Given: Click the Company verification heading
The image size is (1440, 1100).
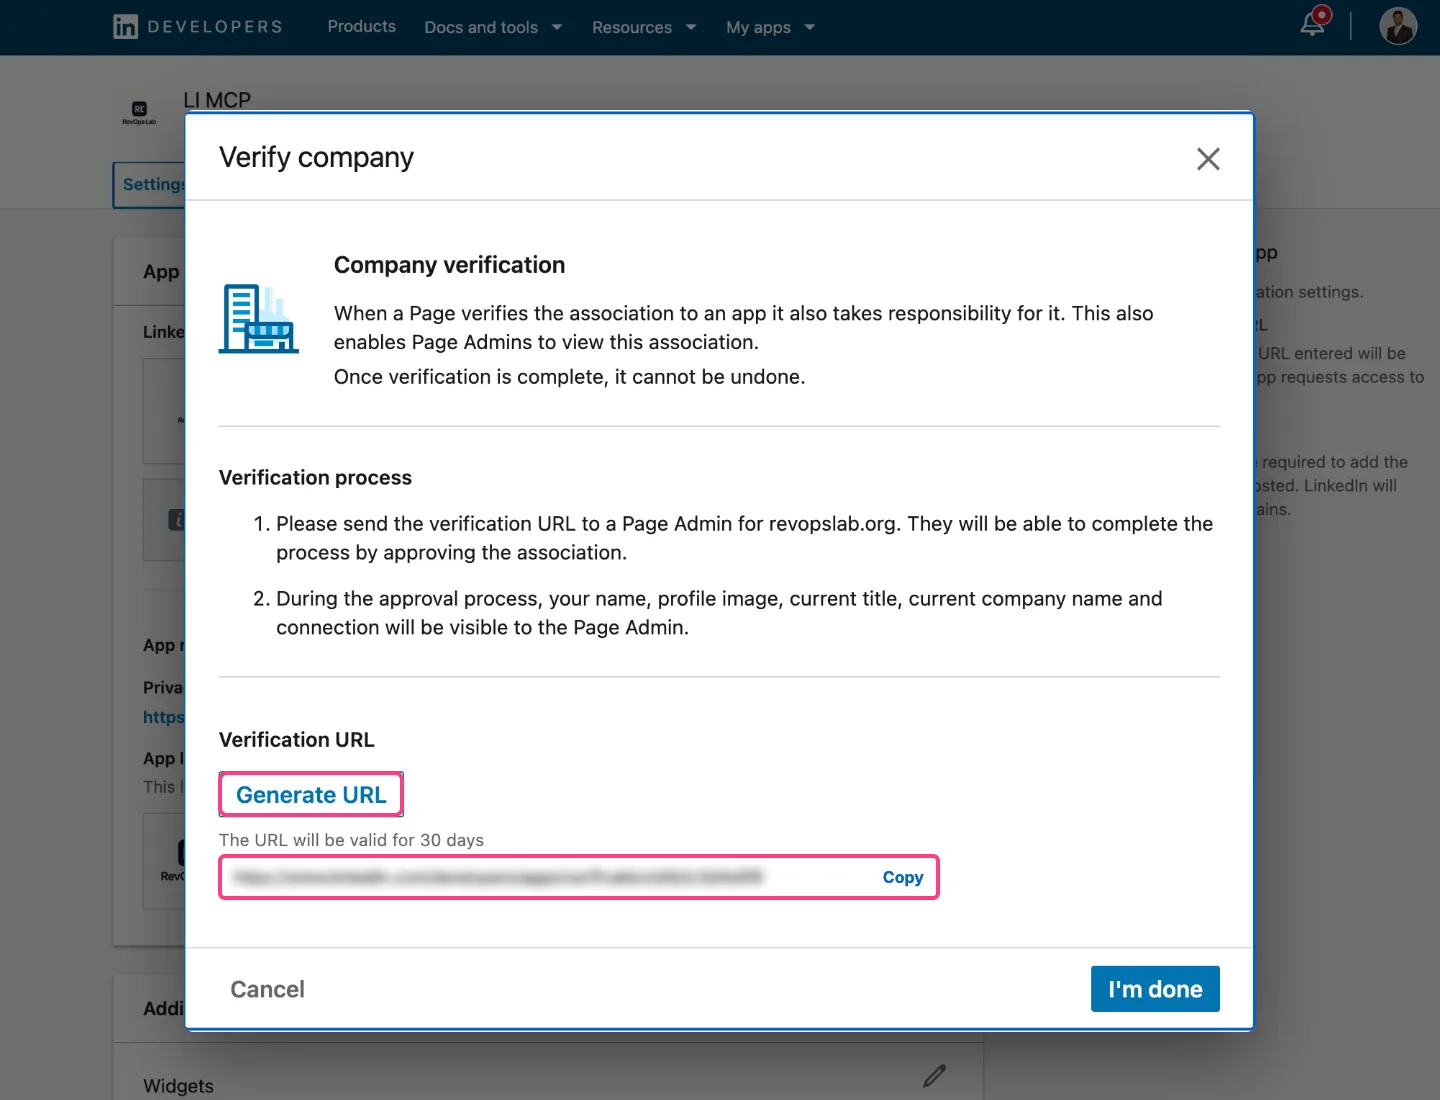Looking at the screenshot, I should (x=449, y=265).
